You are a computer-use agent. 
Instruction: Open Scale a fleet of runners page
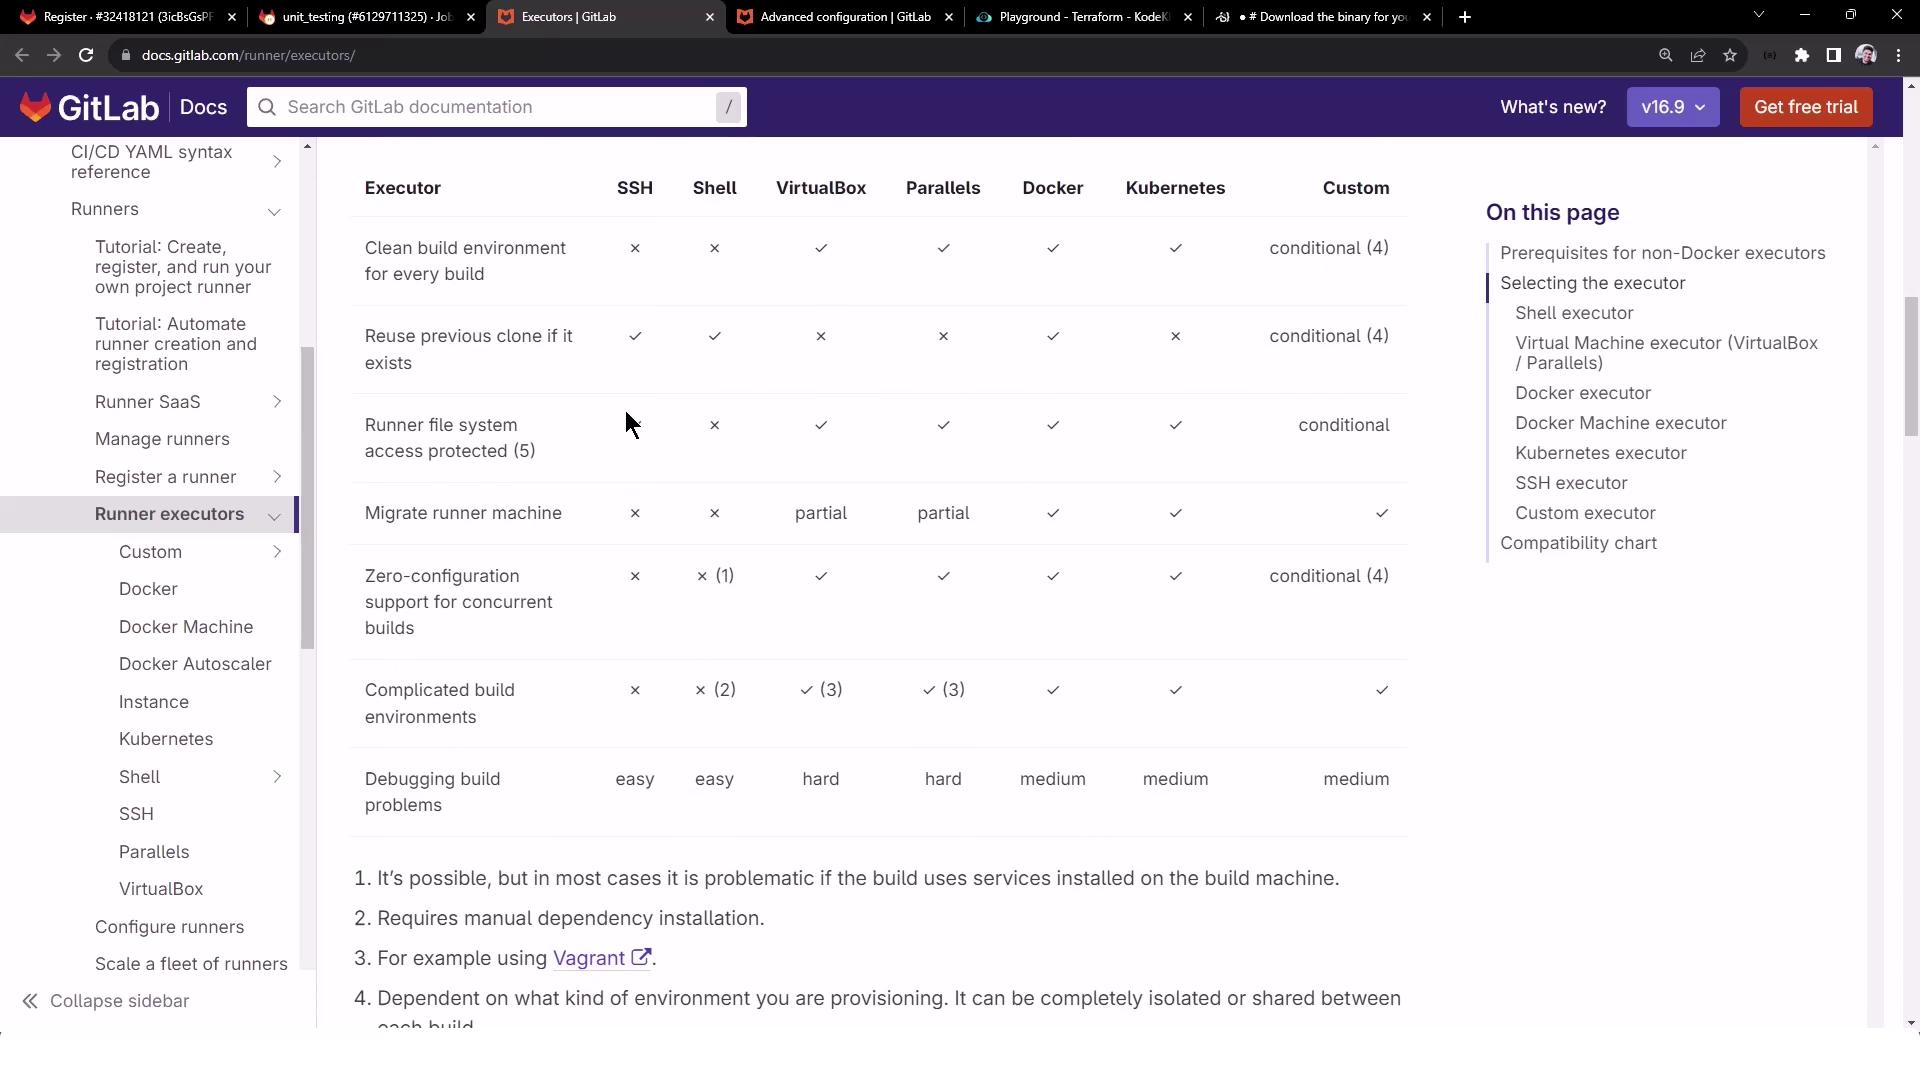point(191,964)
